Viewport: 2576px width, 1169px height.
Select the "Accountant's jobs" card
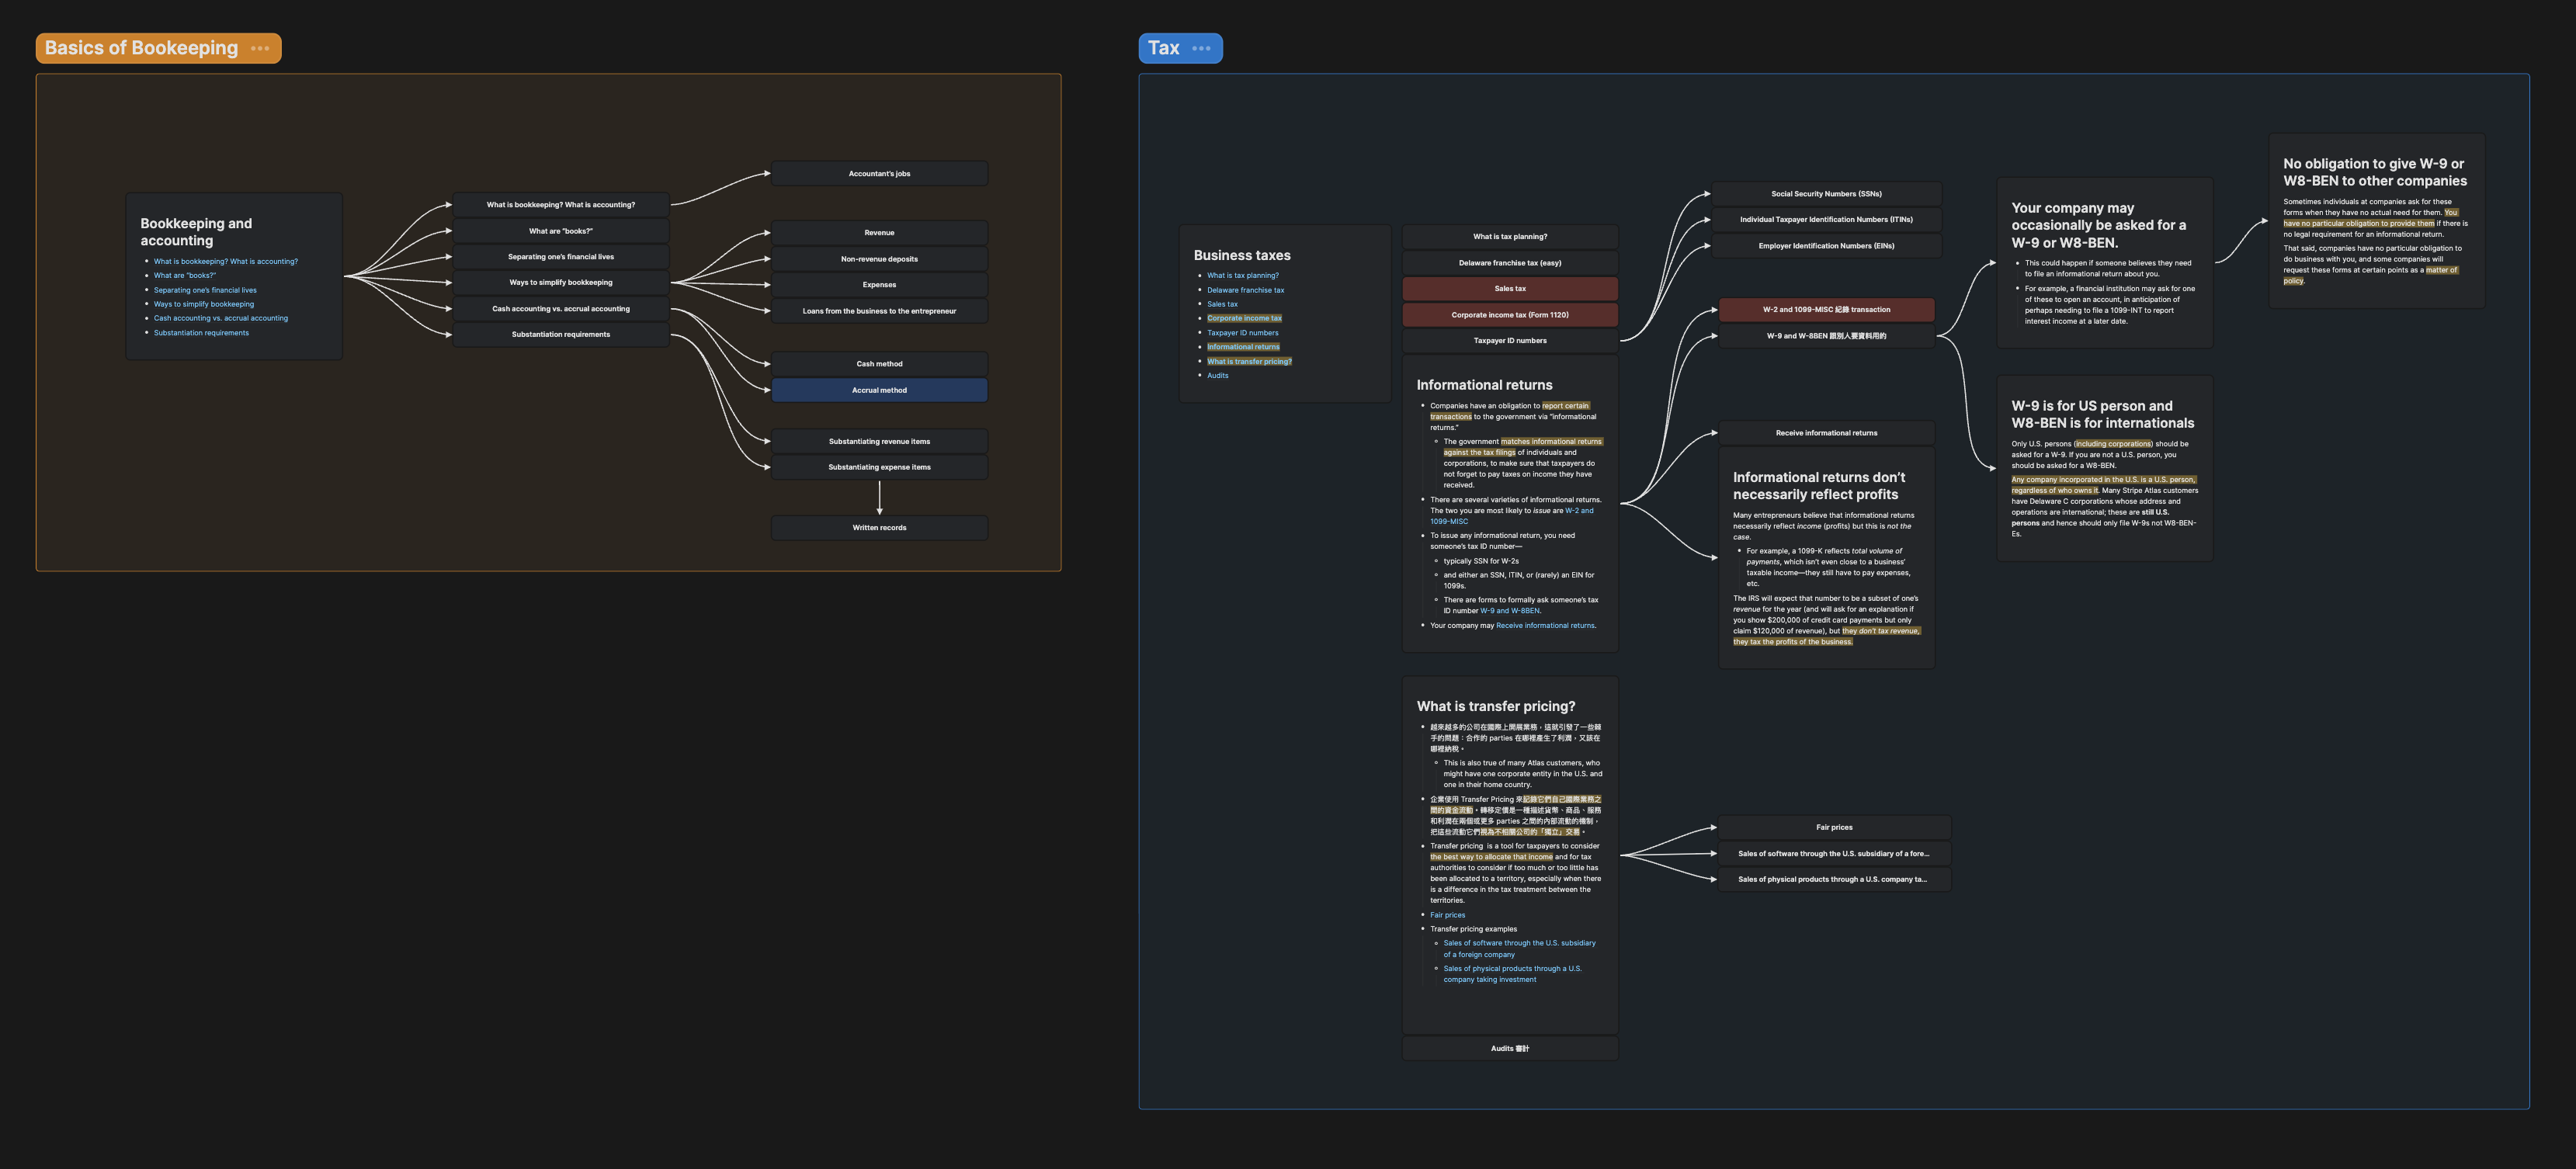click(879, 174)
